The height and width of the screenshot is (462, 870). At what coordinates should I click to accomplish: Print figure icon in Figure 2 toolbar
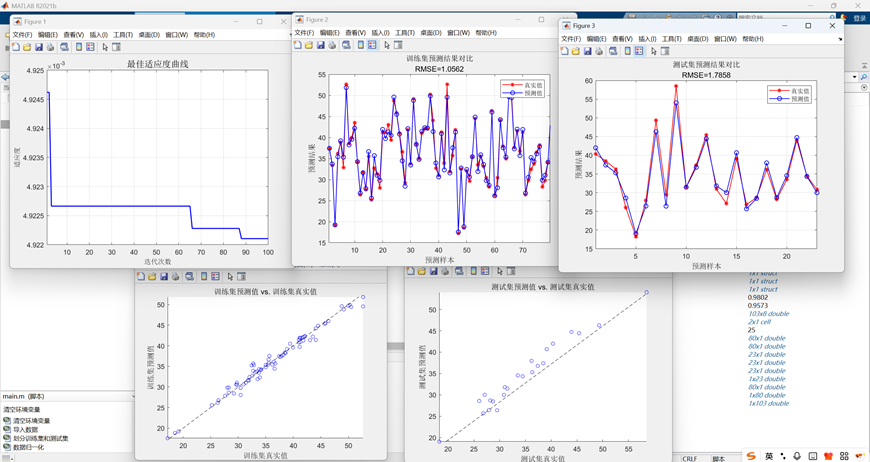(332, 45)
